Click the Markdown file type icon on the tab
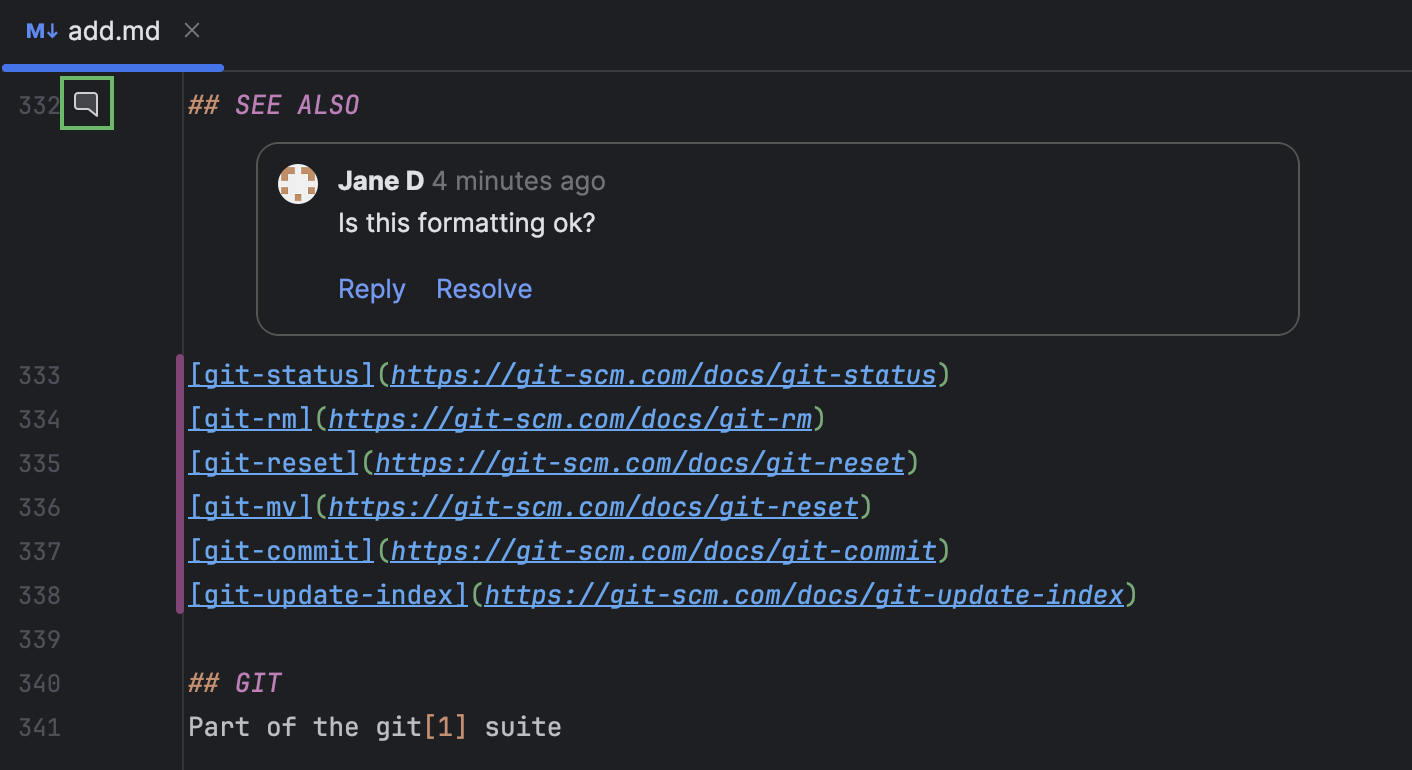The image size is (1412, 770). 40,31
